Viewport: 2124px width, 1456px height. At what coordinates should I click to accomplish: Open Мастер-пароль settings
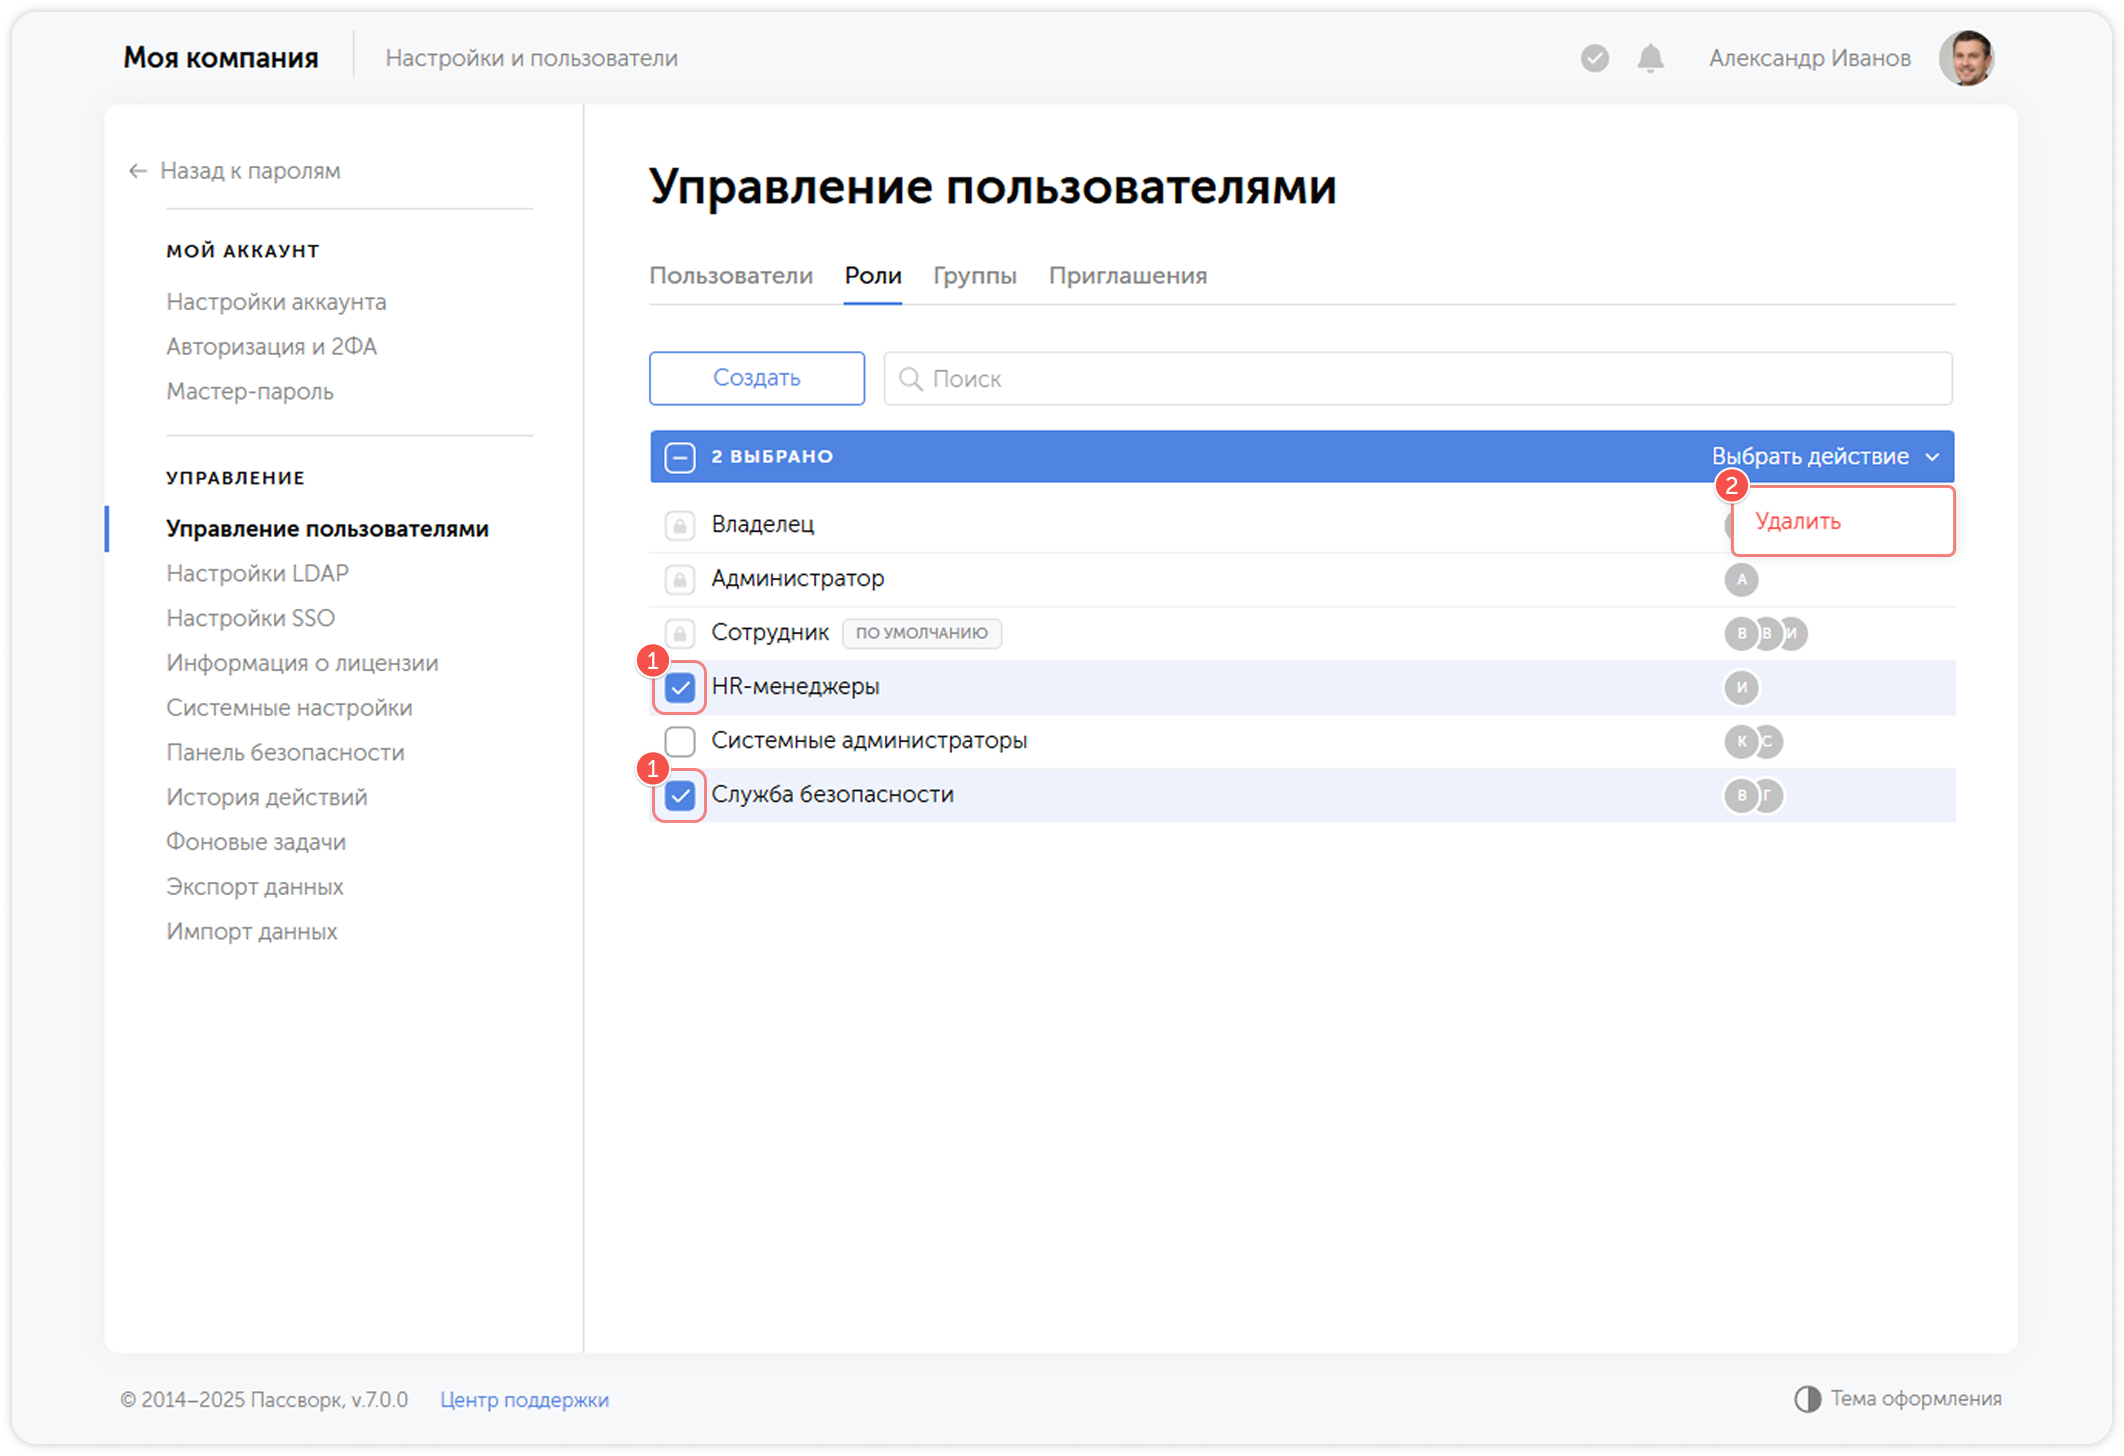(250, 392)
